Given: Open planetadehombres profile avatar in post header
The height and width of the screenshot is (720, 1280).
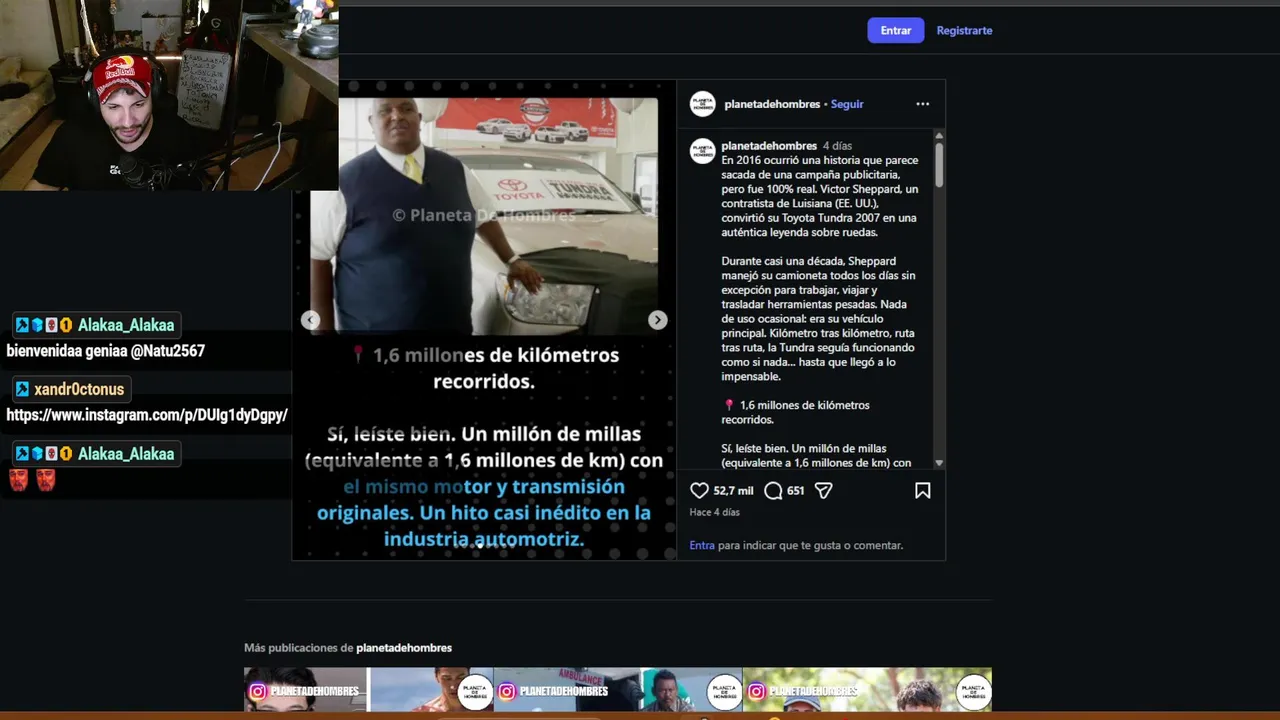Looking at the screenshot, I should coord(703,104).
